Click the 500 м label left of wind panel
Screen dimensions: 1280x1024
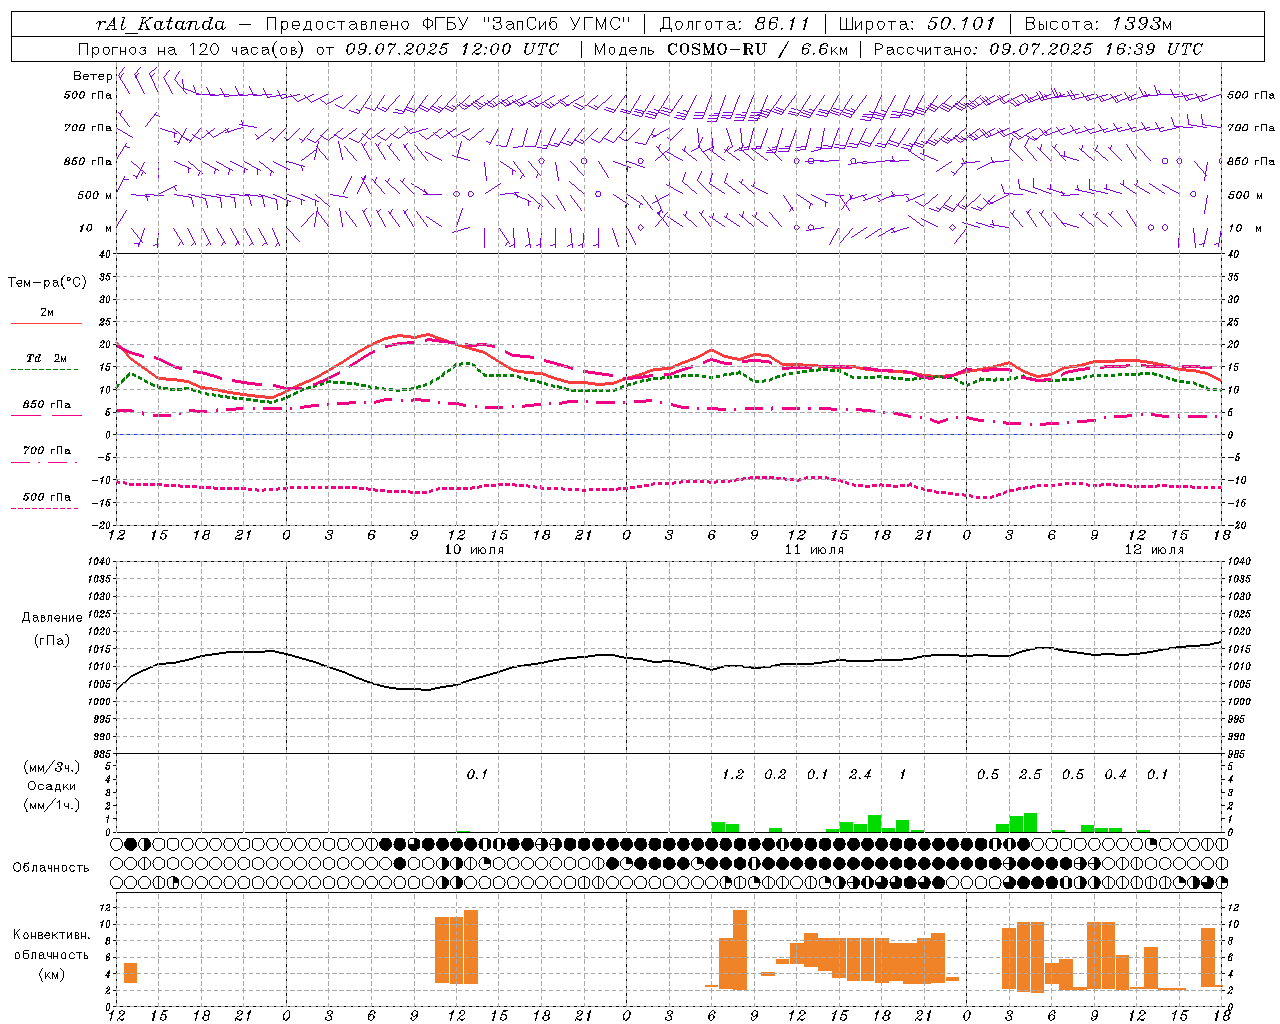click(94, 196)
